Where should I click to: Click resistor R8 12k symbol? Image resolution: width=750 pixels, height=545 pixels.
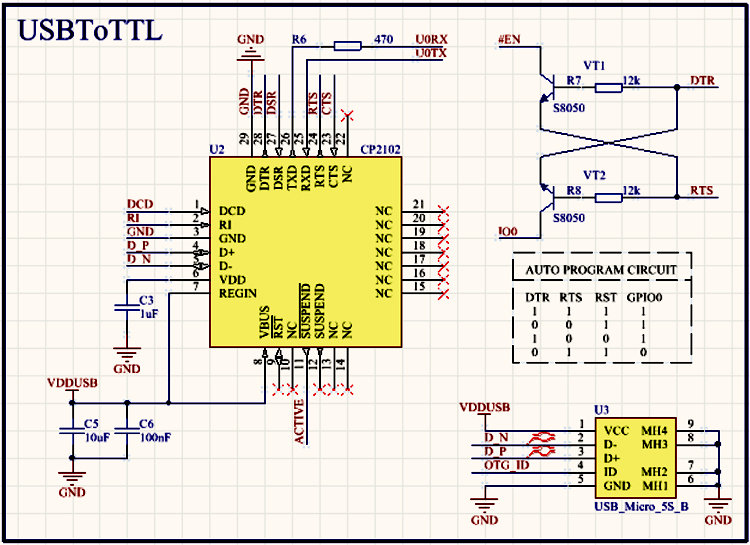(x=607, y=198)
